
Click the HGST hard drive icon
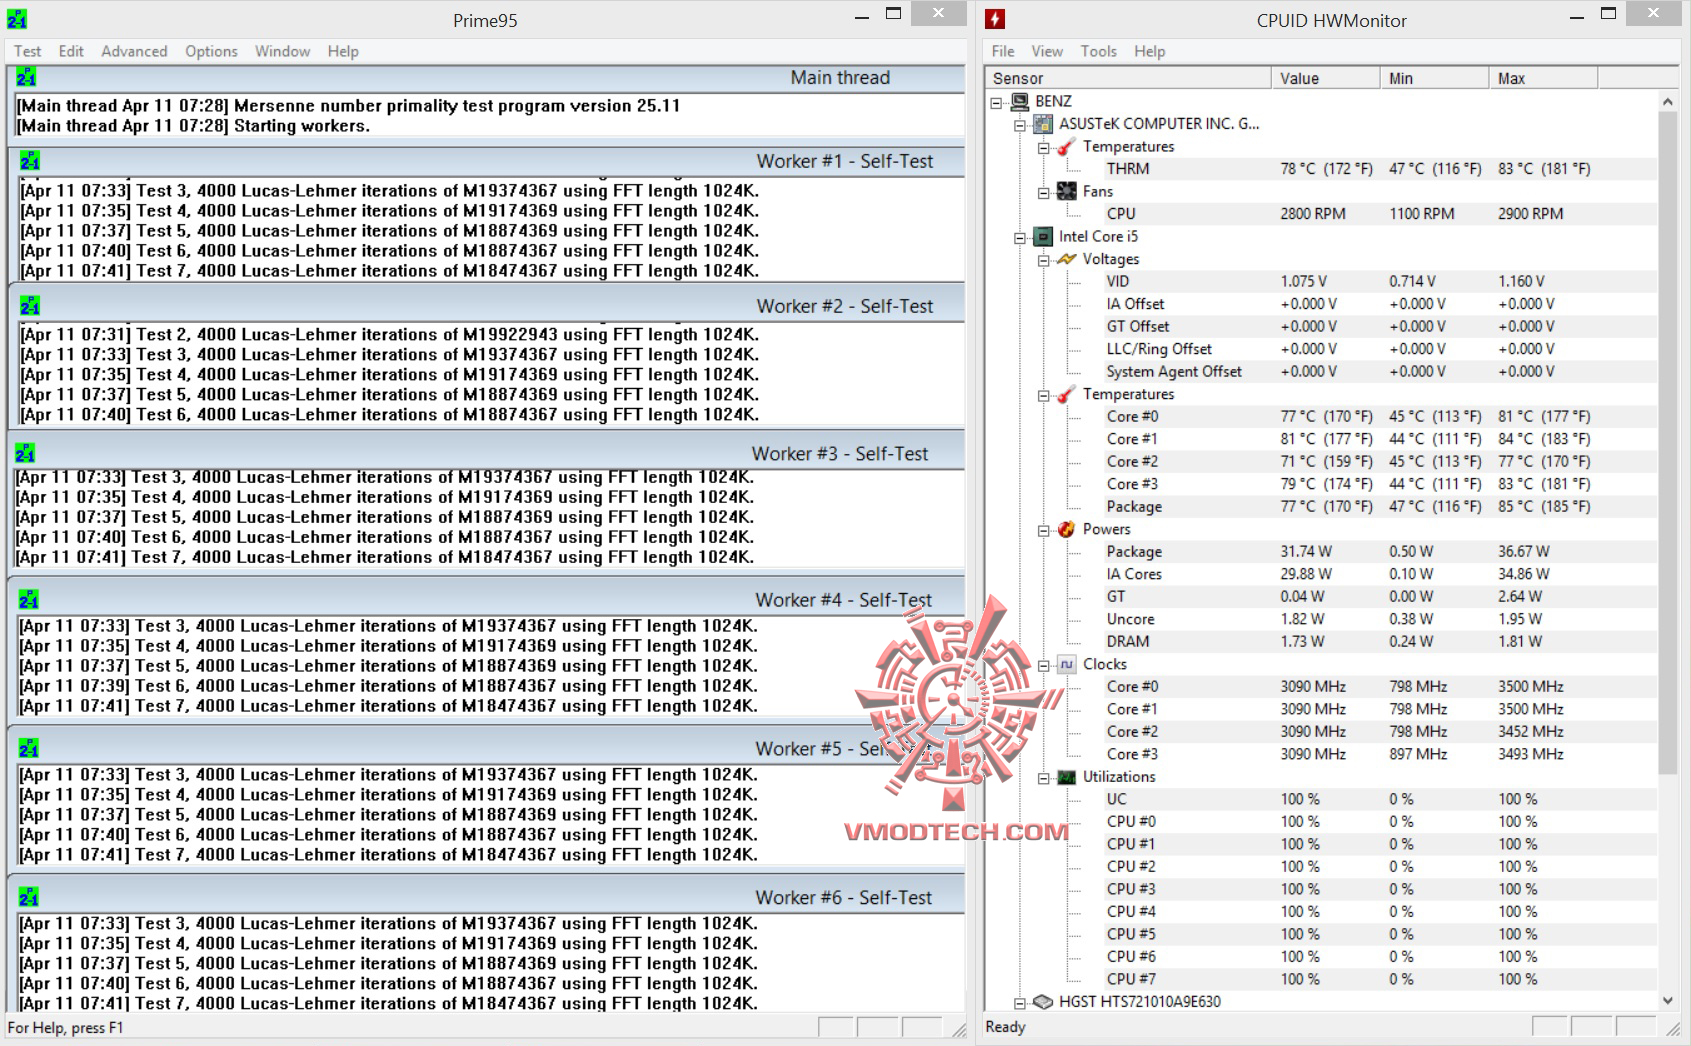[x=1043, y=1001]
